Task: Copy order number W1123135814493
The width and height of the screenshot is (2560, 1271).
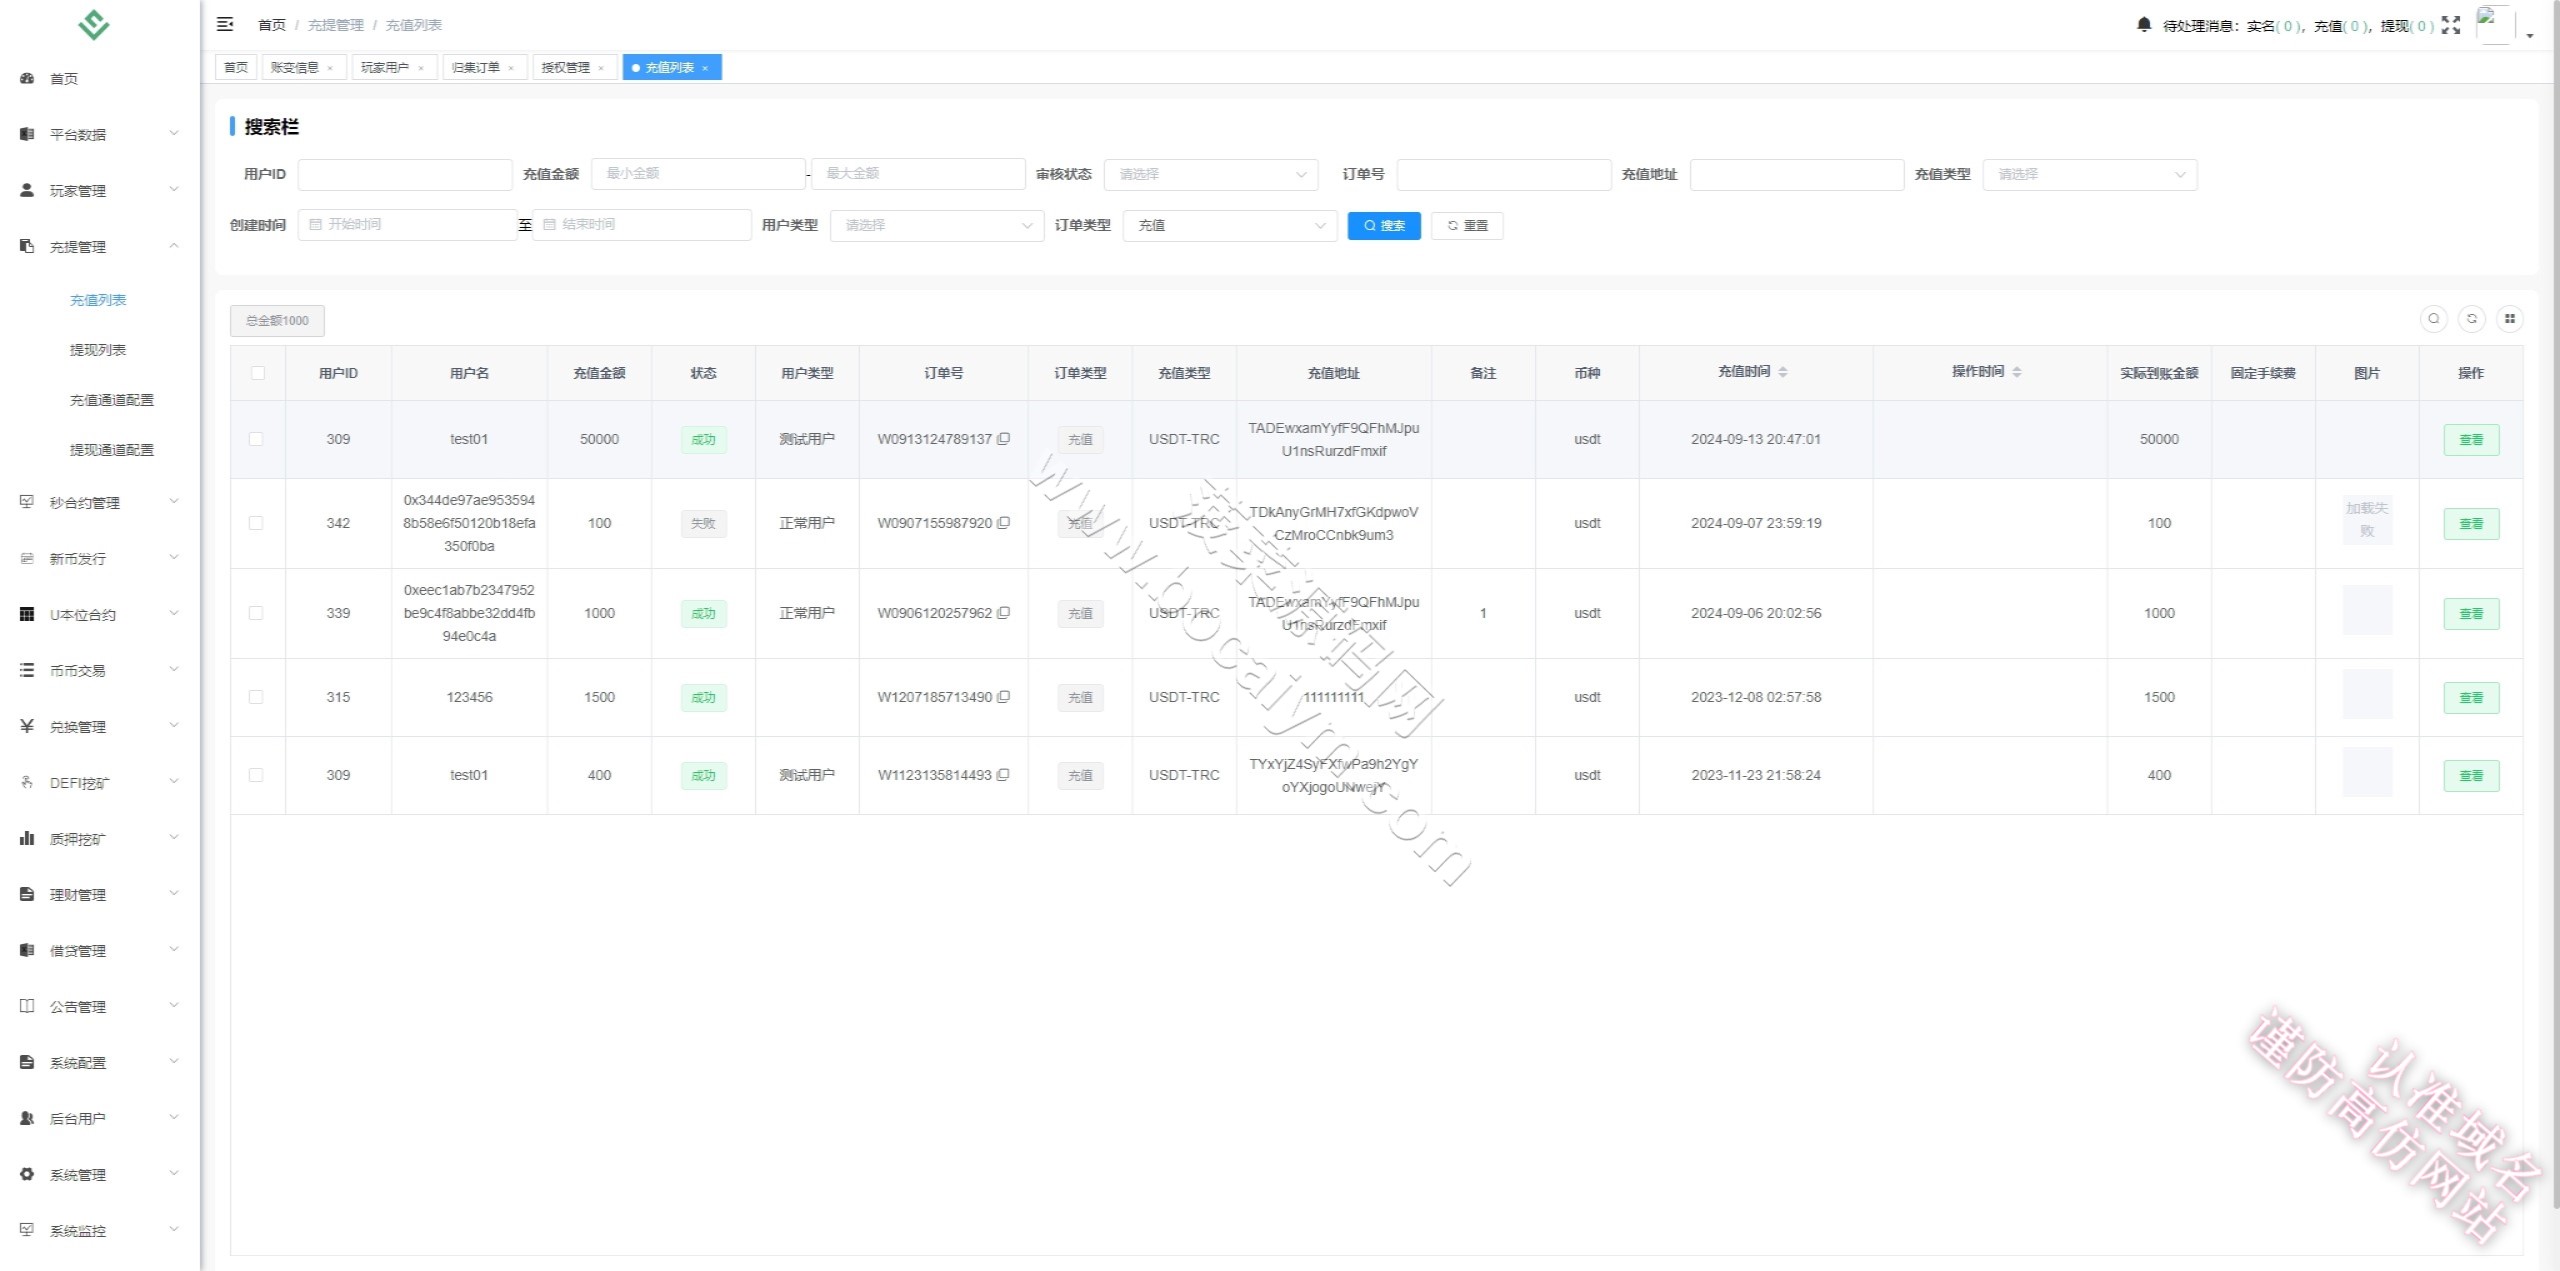Action: click(1003, 775)
